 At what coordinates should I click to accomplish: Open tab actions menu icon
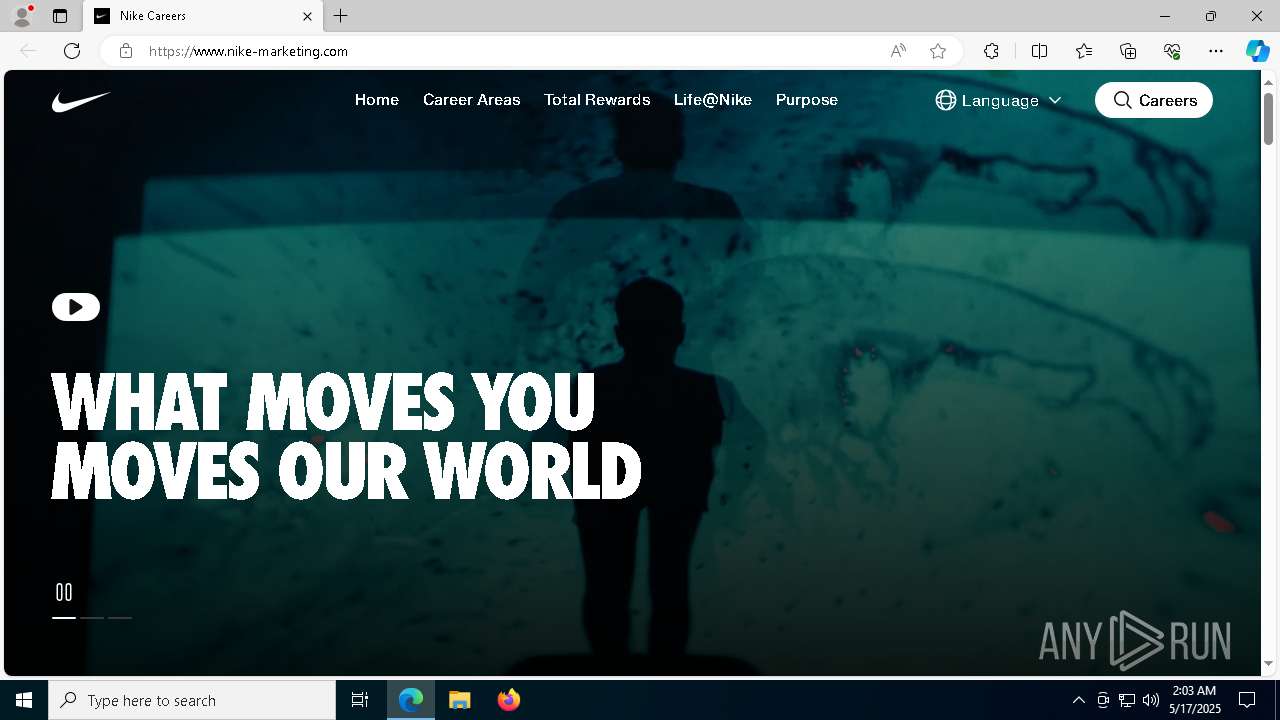(60, 16)
